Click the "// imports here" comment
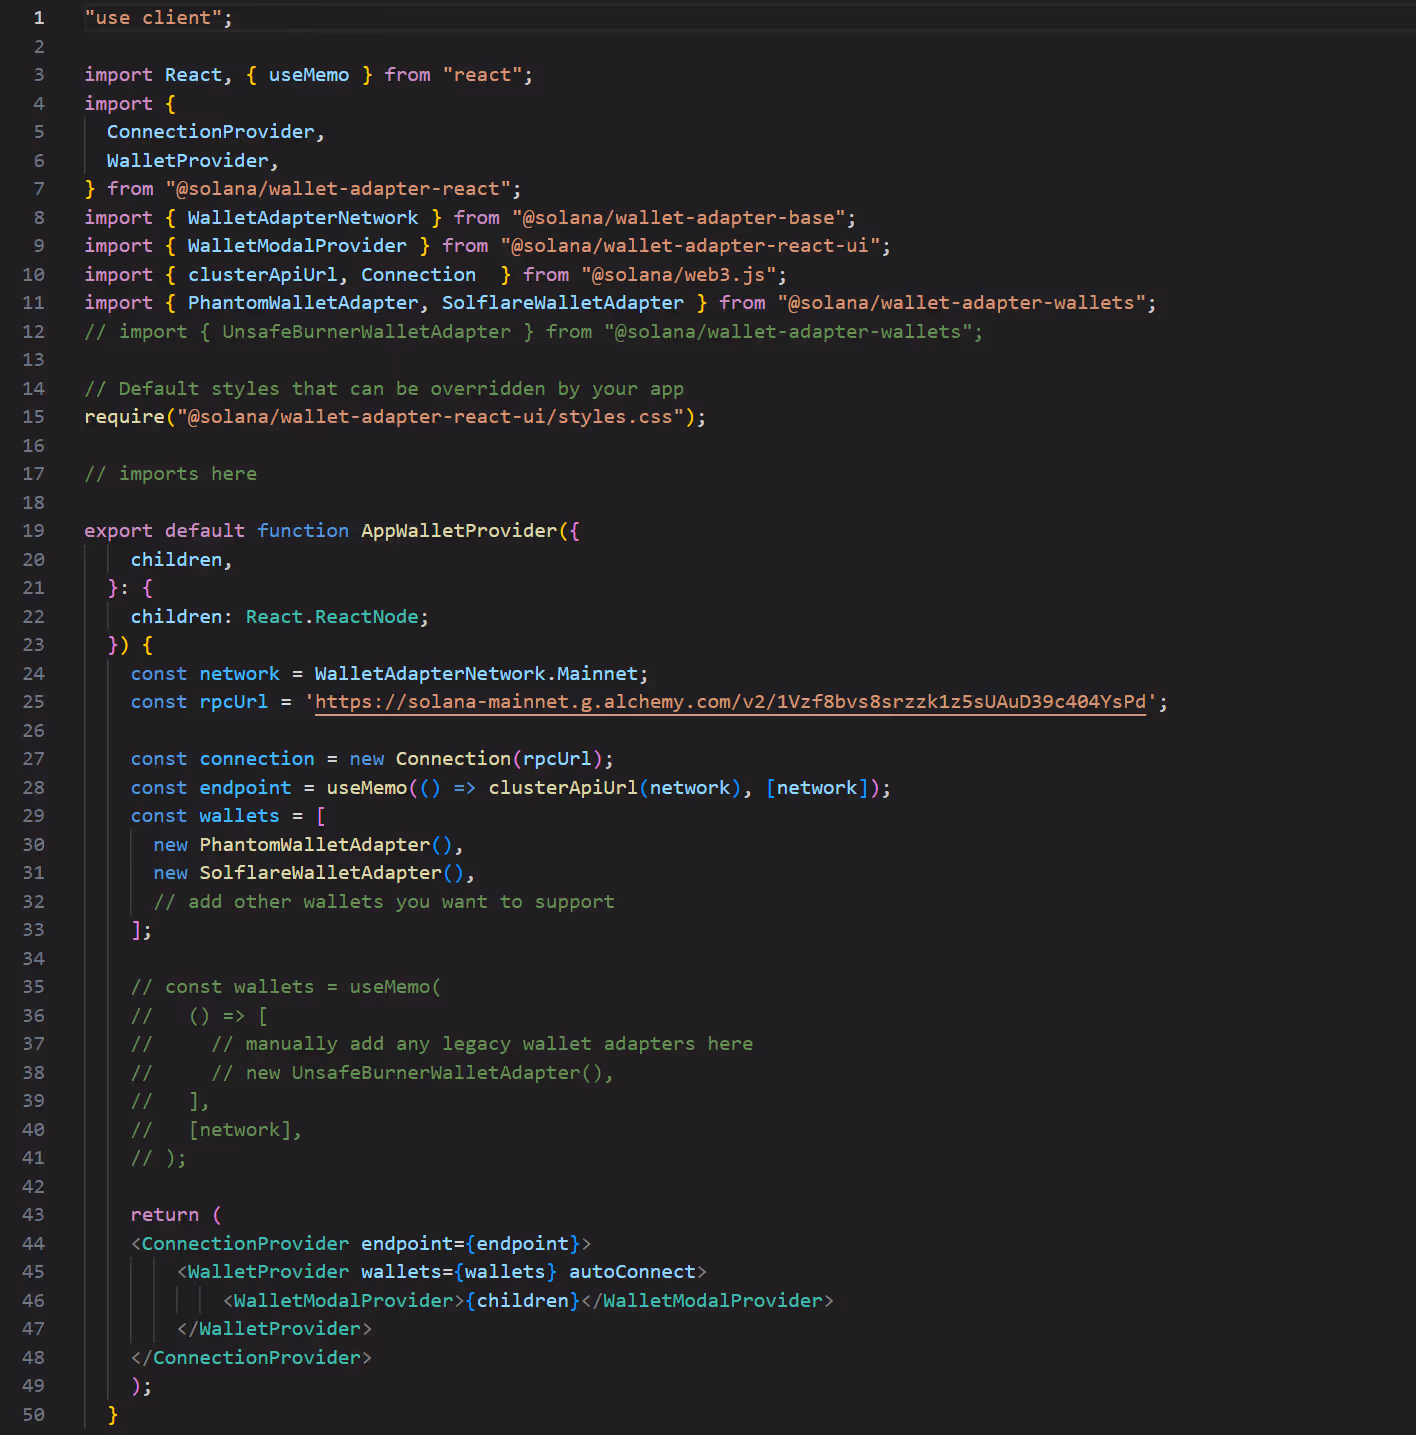Screen dimensions: 1416x1435 point(170,474)
